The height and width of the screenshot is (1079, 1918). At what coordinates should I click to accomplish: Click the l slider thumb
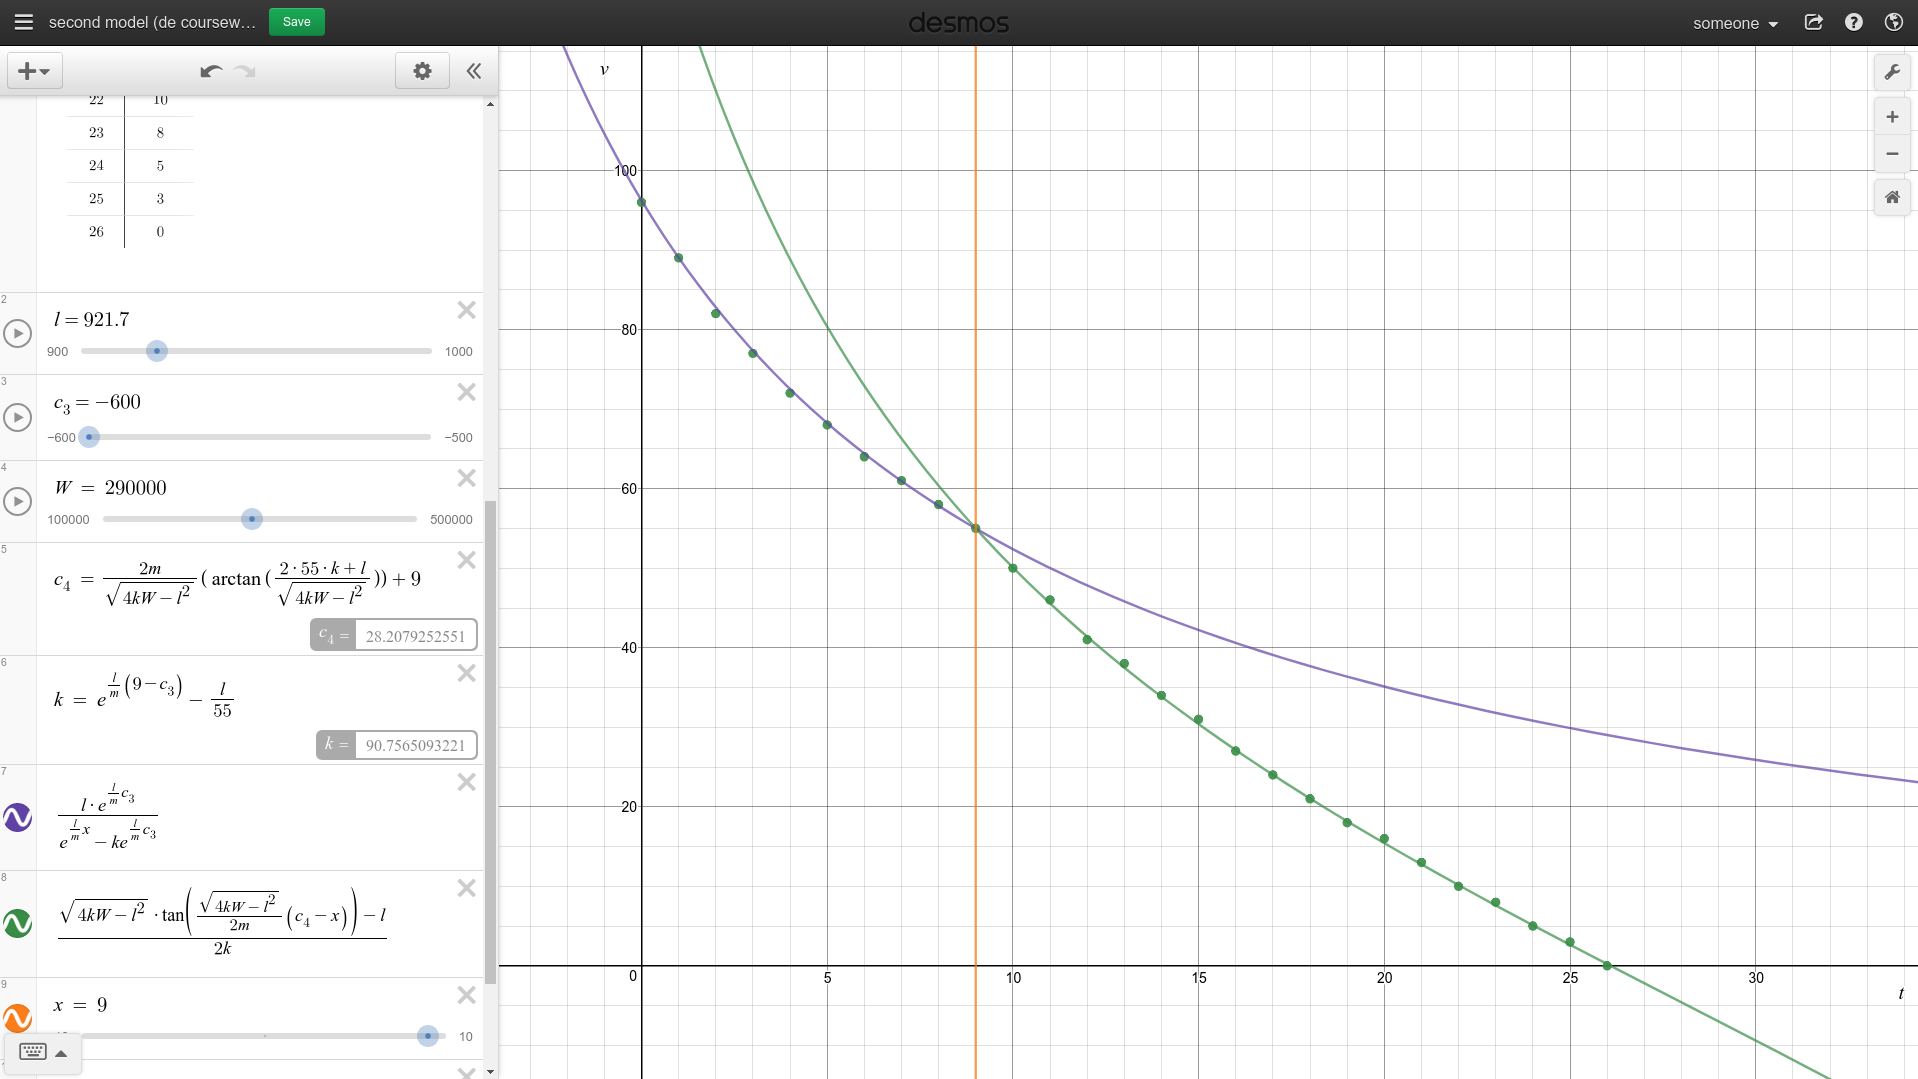click(x=157, y=351)
